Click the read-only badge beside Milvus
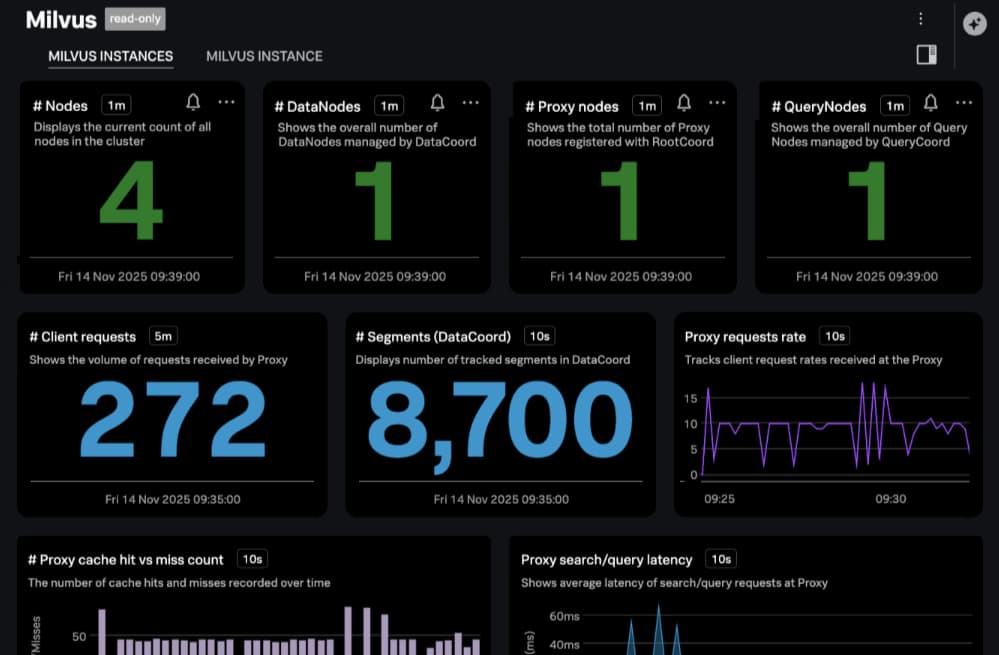Screen dimensions: 999x655 (x=135, y=19)
